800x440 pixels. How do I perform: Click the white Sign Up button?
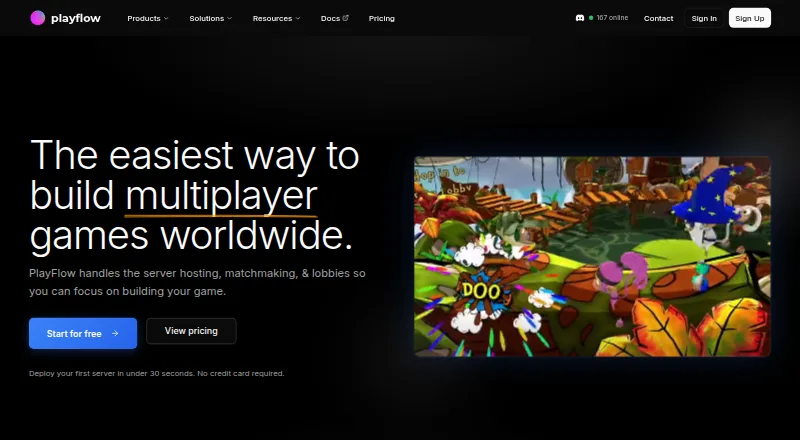(749, 18)
